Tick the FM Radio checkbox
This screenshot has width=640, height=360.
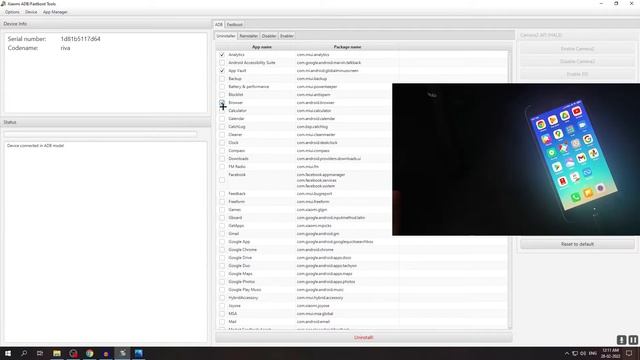click(222, 167)
